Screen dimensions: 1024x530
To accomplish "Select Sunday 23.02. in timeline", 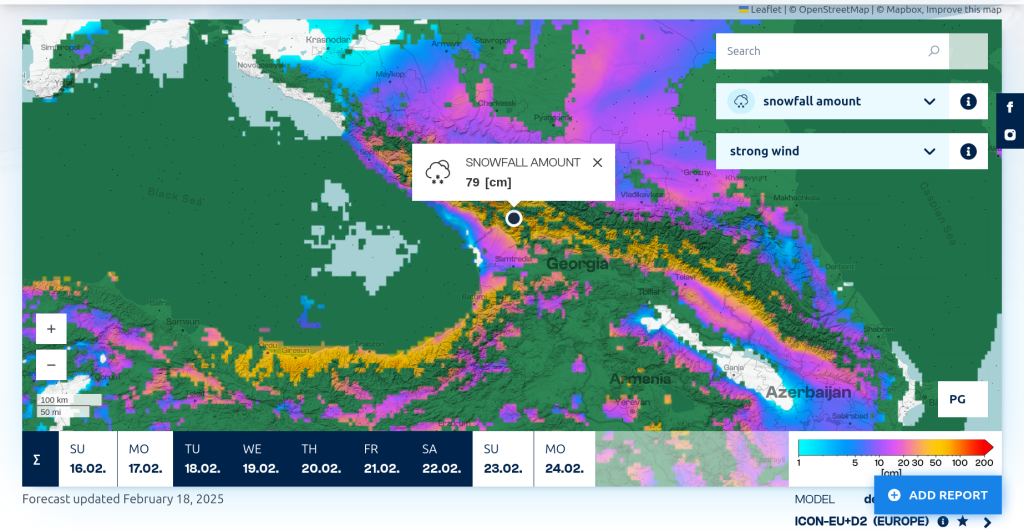I will point(503,459).
